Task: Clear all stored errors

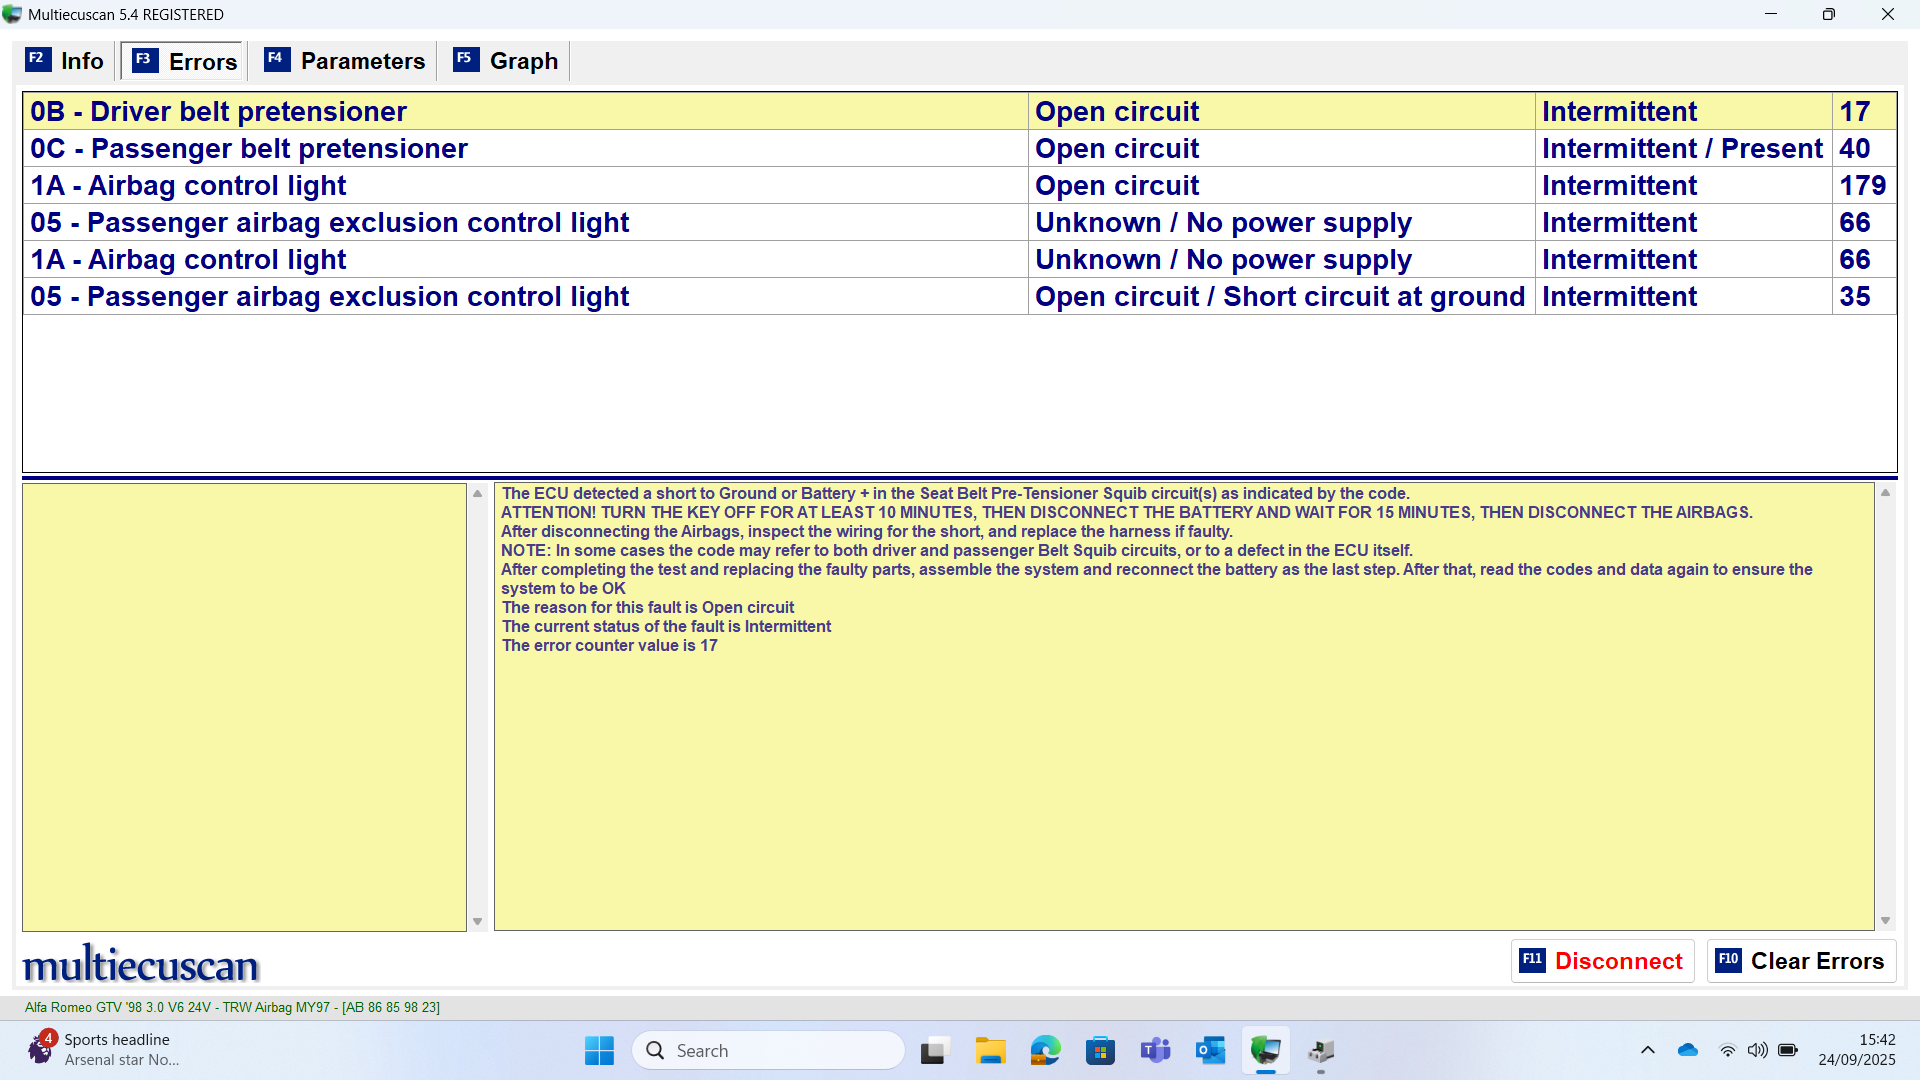Action: point(1800,961)
